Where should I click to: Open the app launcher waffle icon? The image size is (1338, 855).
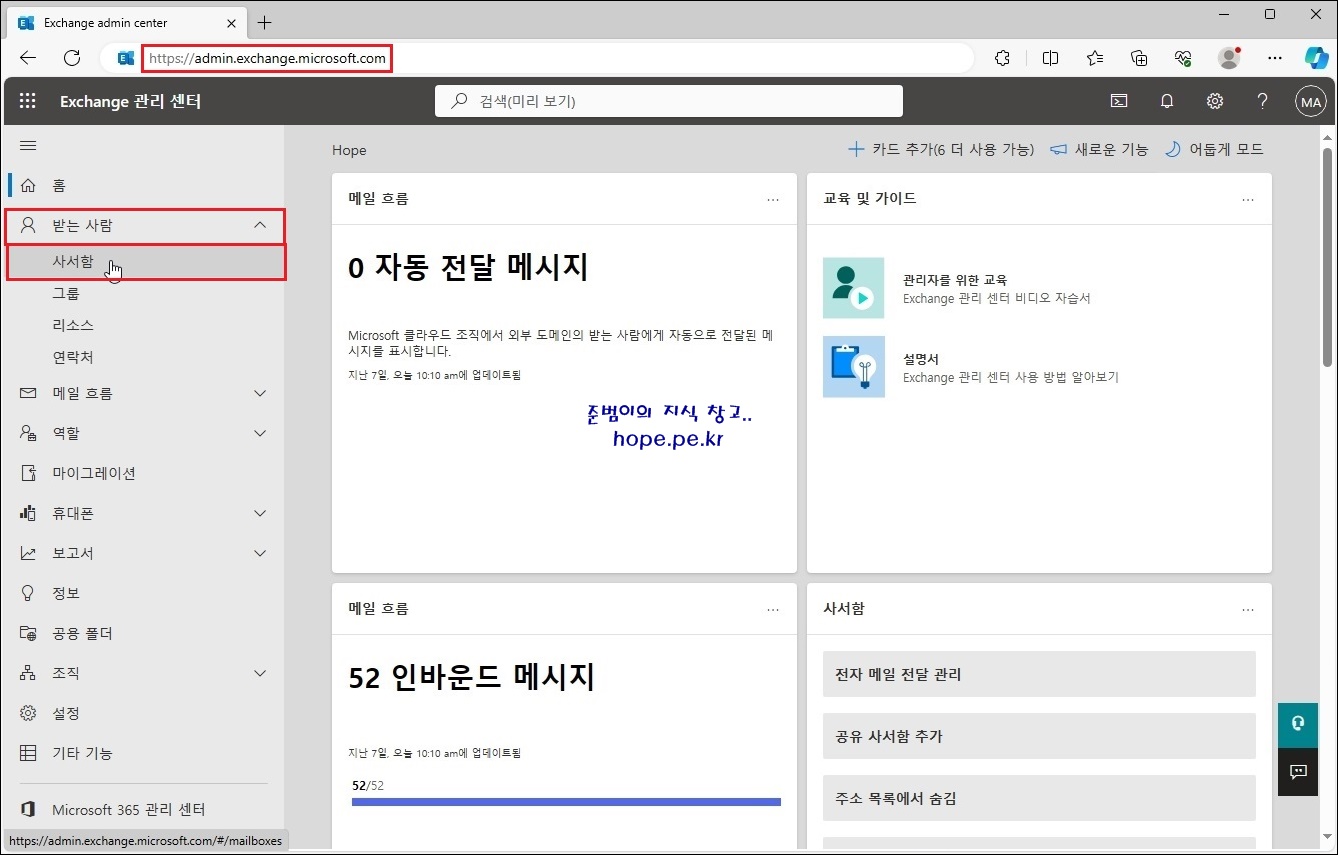point(28,101)
